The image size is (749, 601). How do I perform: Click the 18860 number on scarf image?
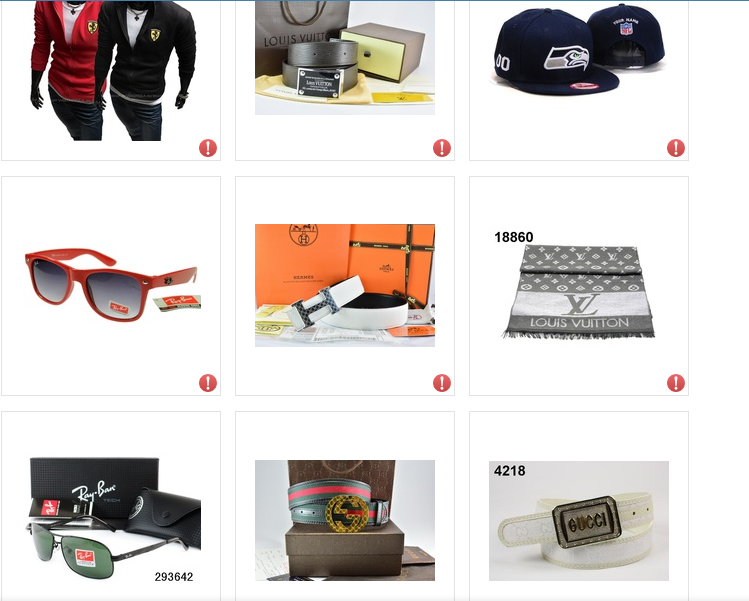coord(514,237)
